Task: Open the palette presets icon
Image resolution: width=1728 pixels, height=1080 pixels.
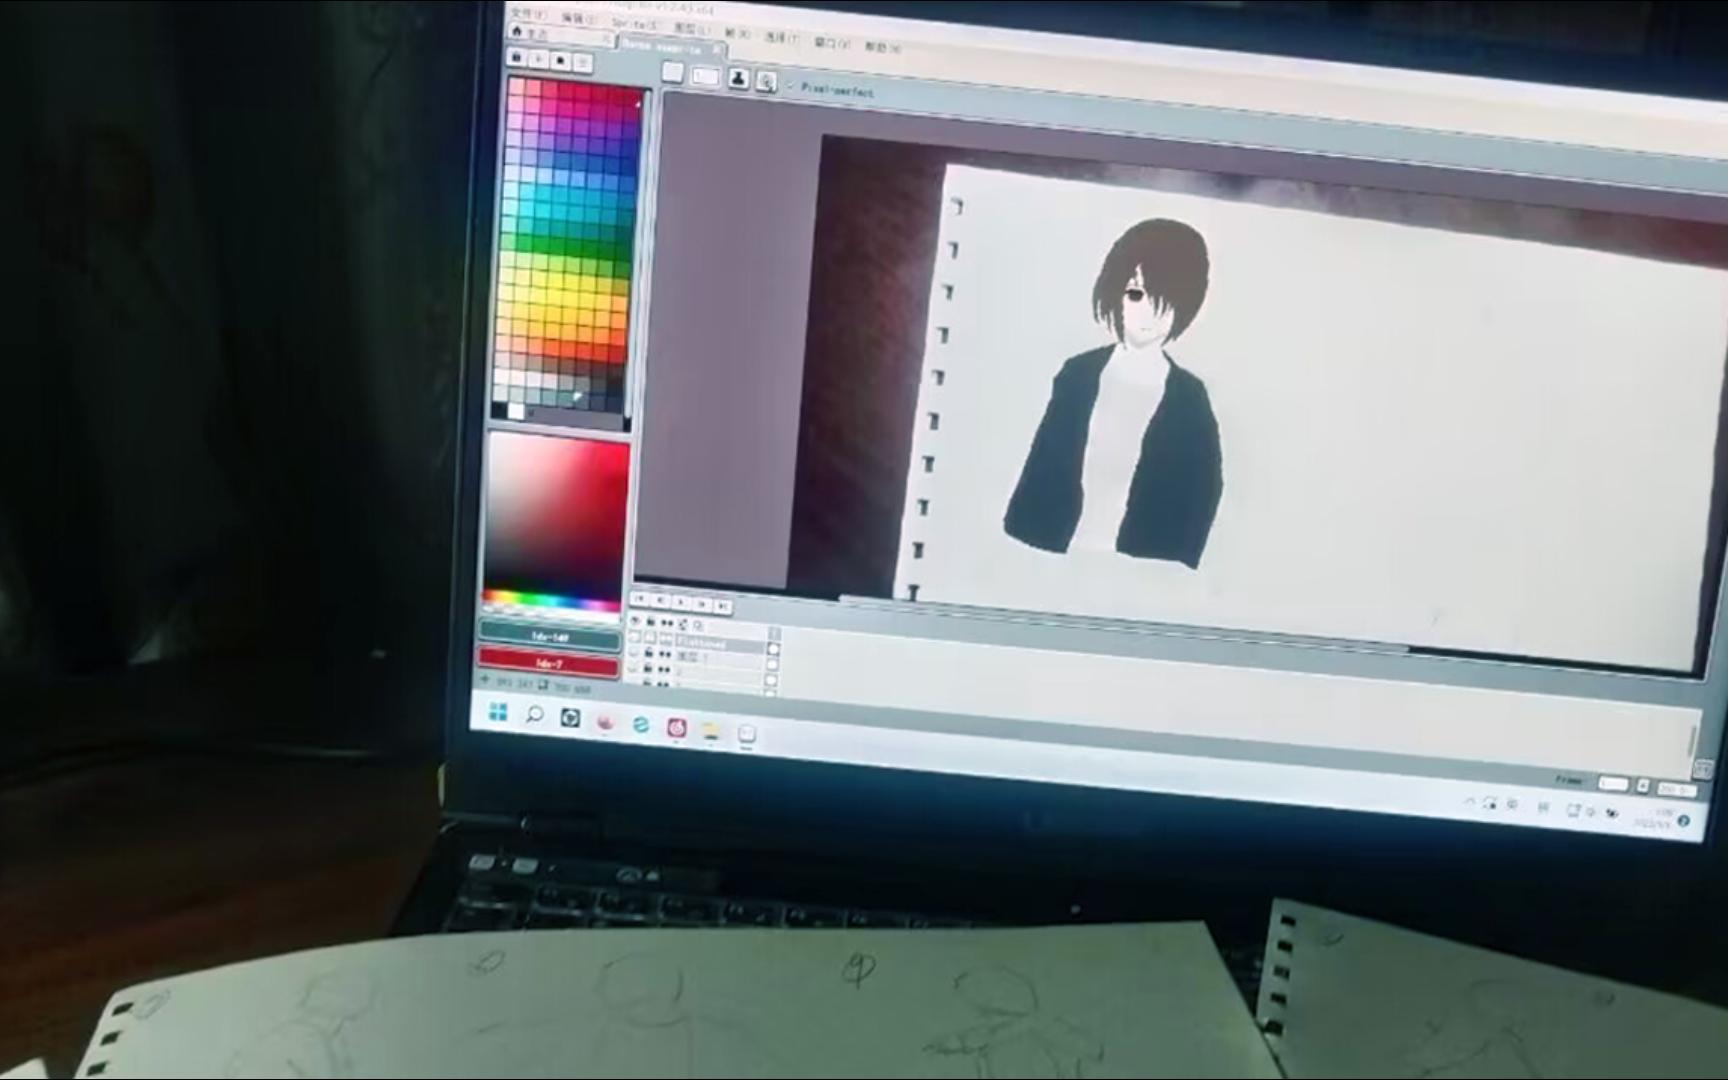Action: pyautogui.click(x=561, y=62)
